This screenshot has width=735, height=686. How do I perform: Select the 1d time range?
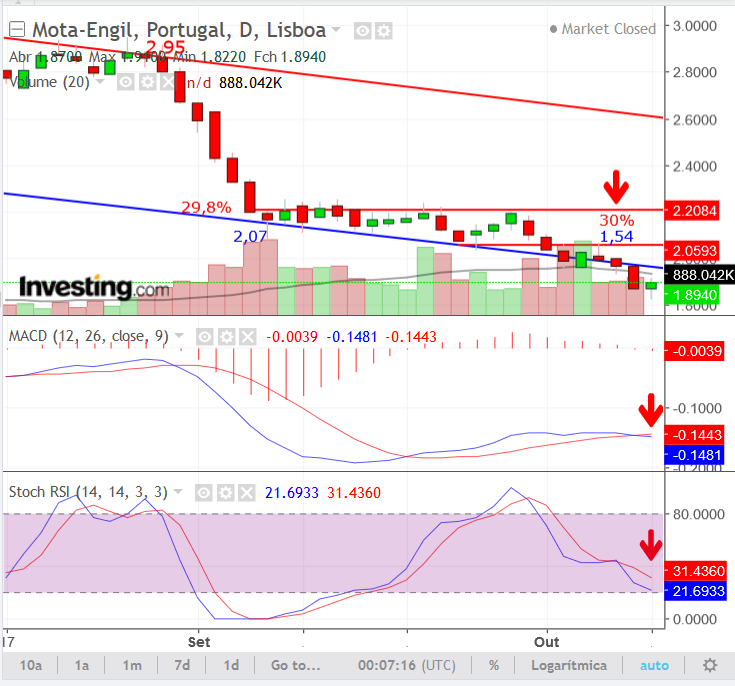(231, 665)
